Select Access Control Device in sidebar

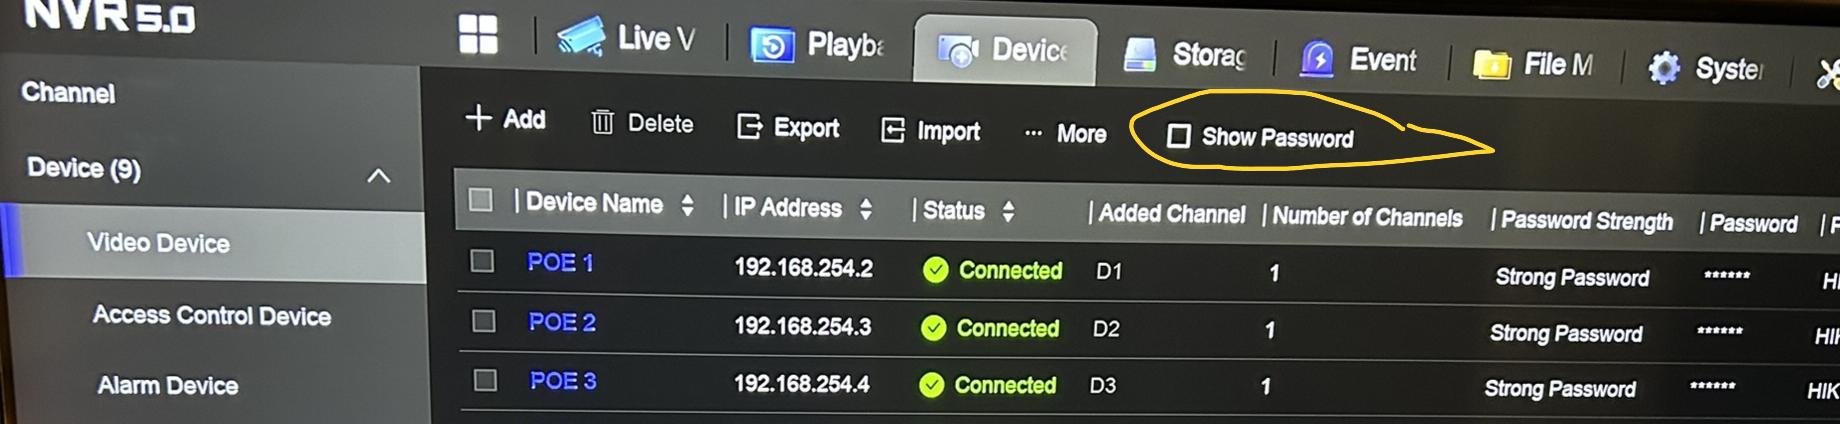click(x=212, y=316)
